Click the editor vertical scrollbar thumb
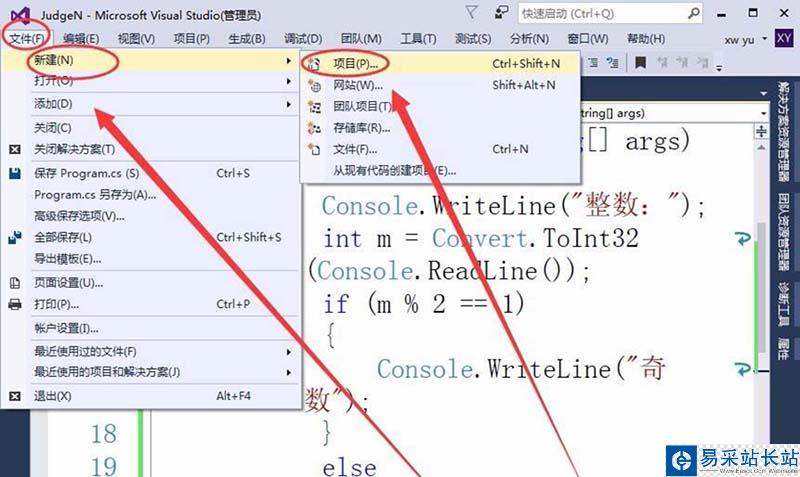800x477 pixels. click(761, 288)
